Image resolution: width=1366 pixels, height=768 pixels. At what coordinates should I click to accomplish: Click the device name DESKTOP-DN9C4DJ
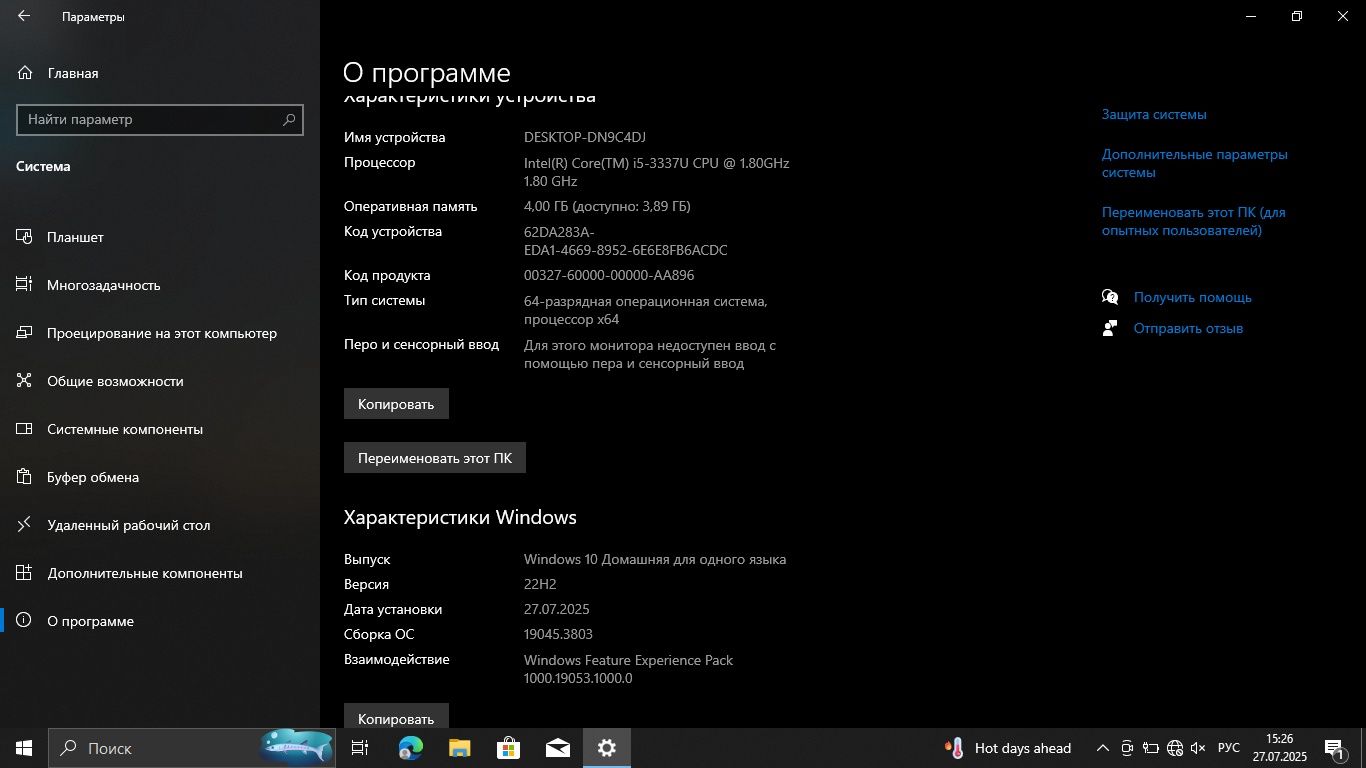(x=585, y=137)
